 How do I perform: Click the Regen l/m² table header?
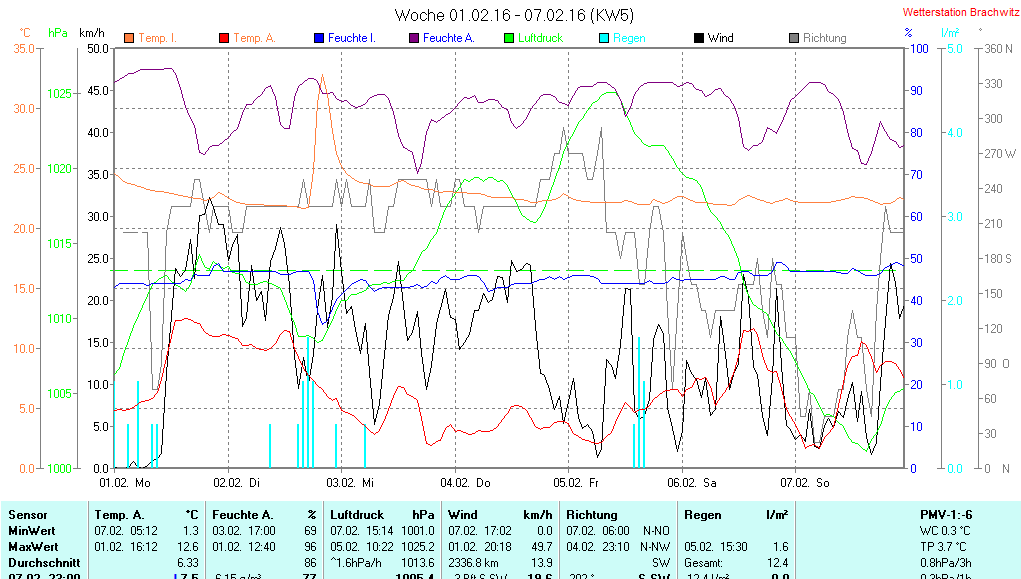click(736, 514)
